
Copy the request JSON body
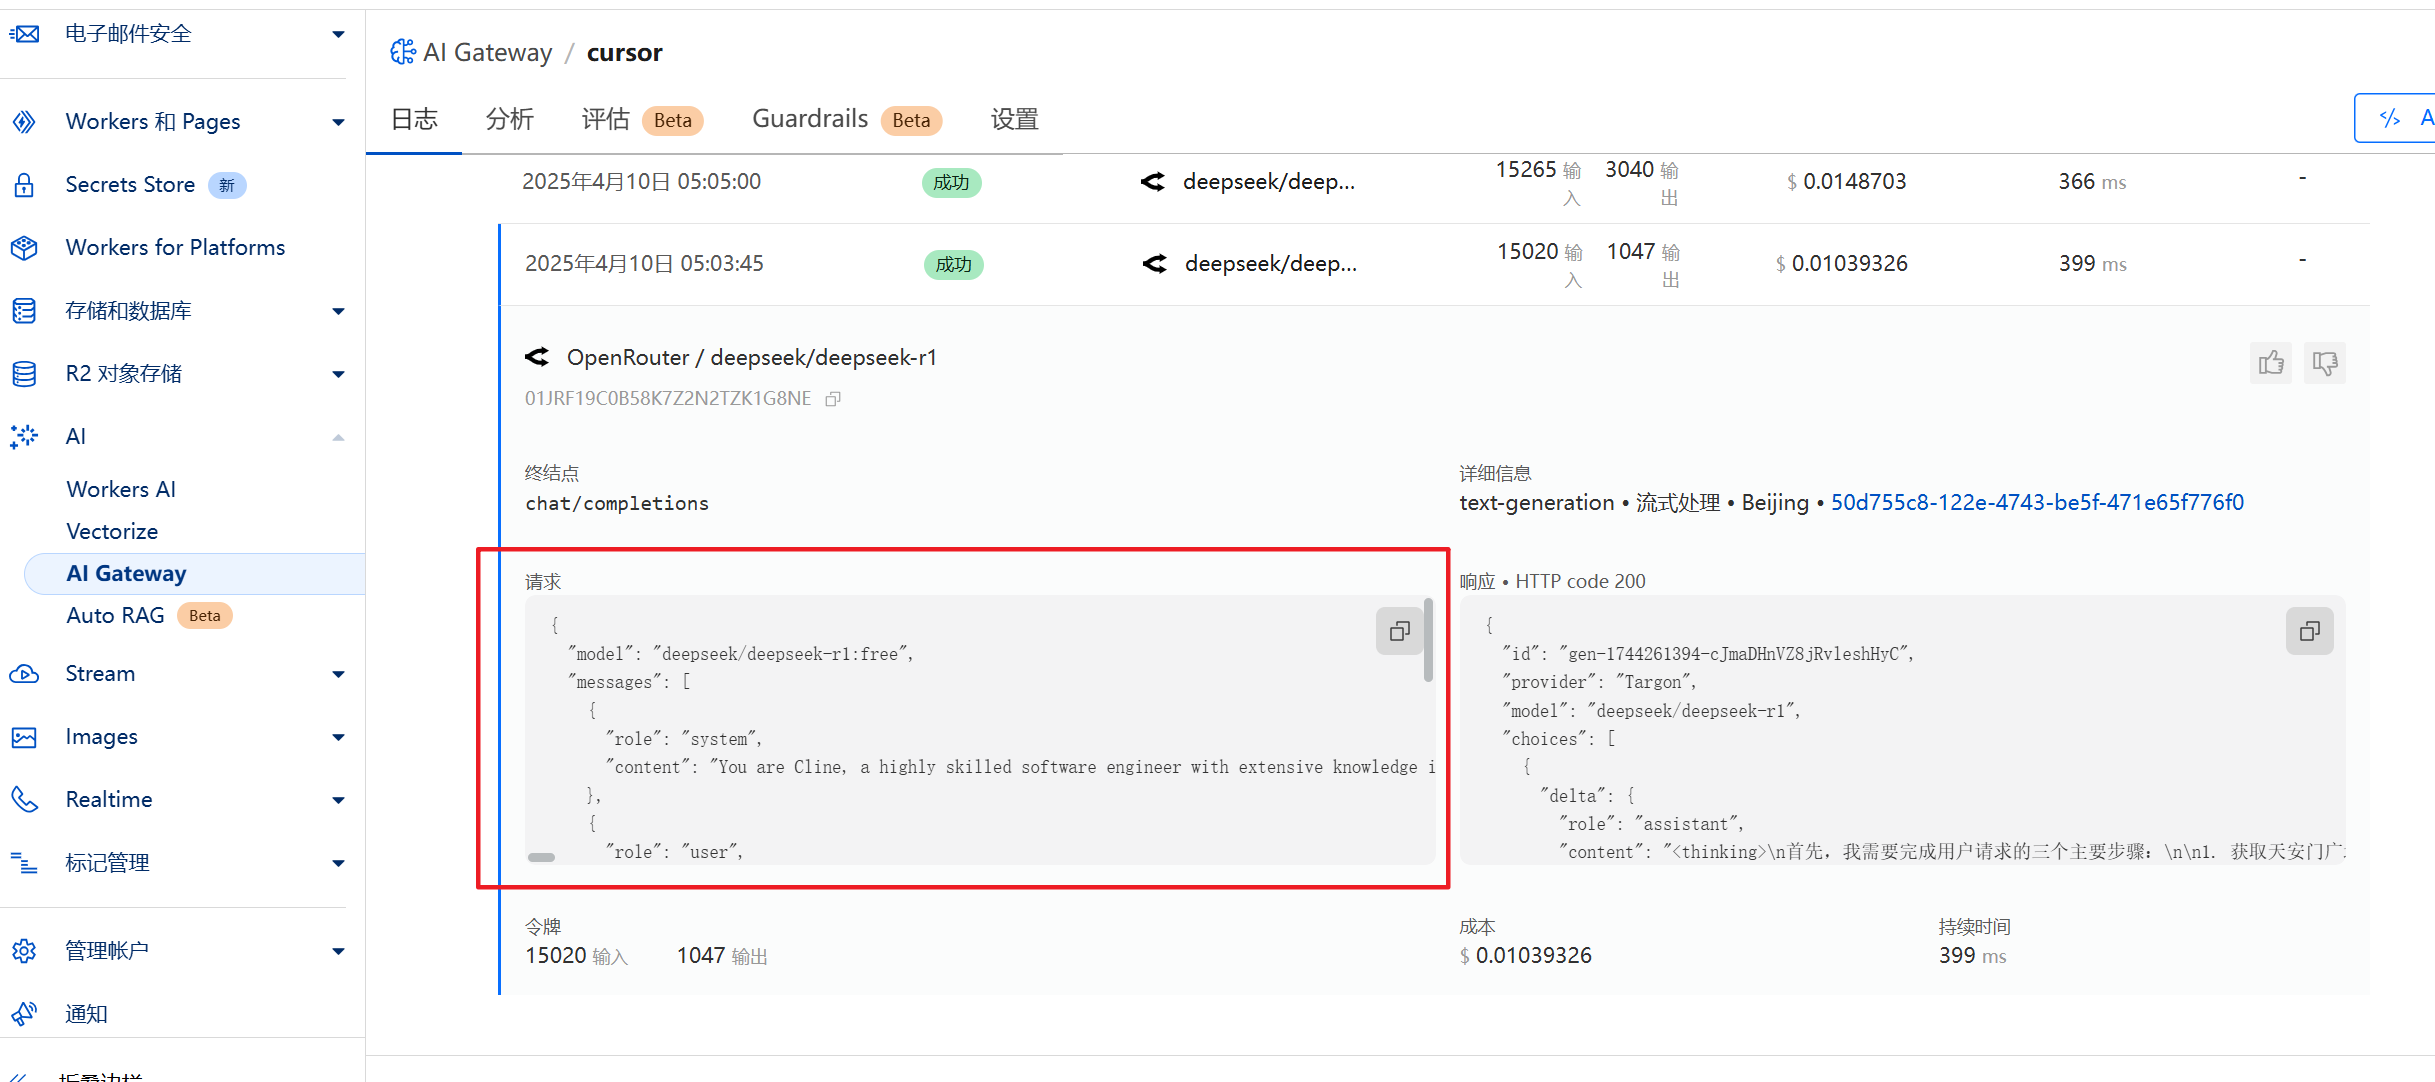point(1399,631)
